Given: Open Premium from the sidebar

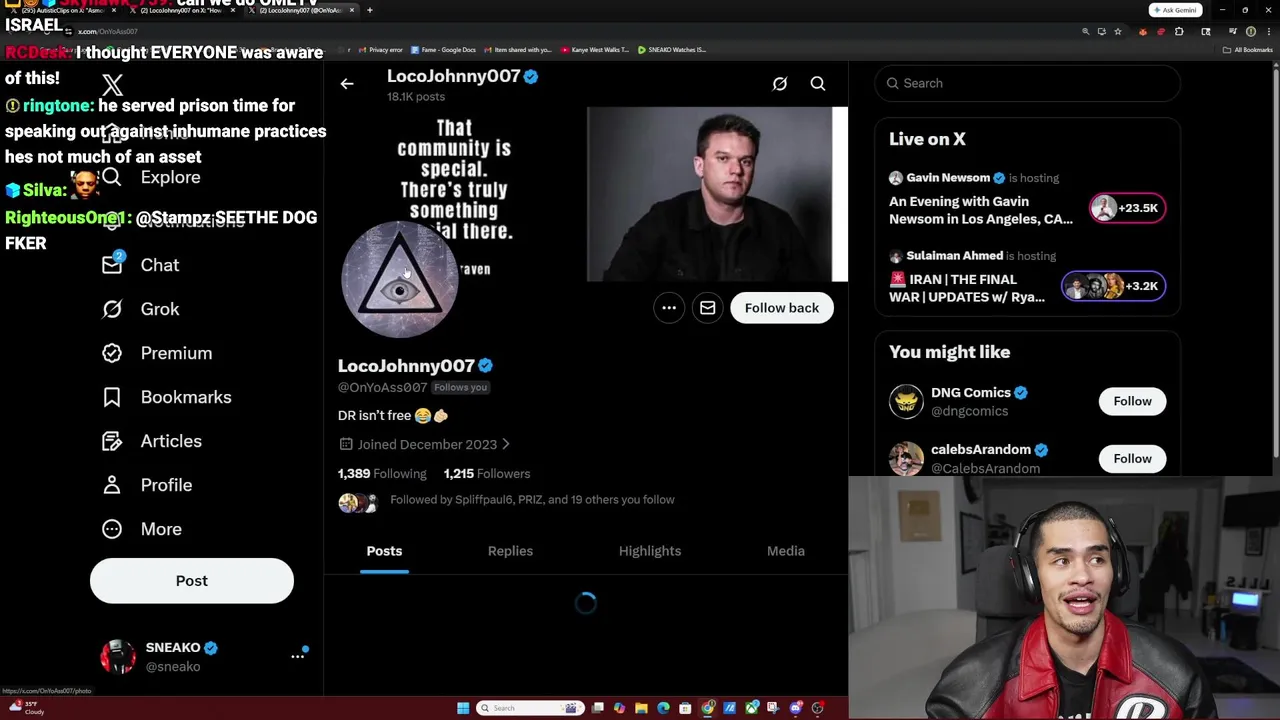Looking at the screenshot, I should pyautogui.click(x=157, y=353).
